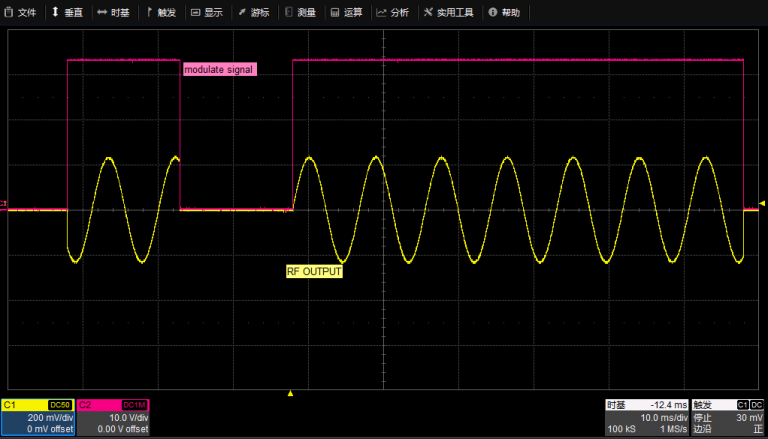Click the 触发 trigger flag icon

click(x=149, y=13)
